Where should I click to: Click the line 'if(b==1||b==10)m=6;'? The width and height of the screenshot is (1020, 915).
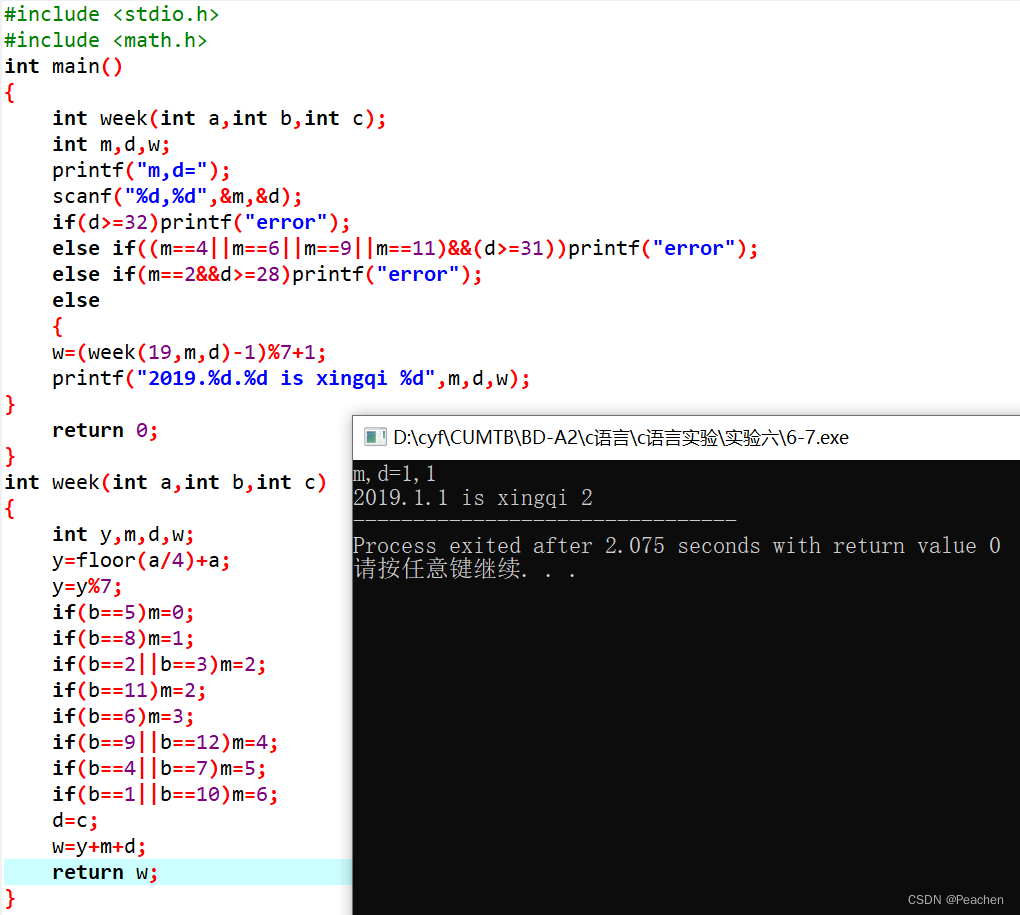pyautogui.click(x=165, y=794)
